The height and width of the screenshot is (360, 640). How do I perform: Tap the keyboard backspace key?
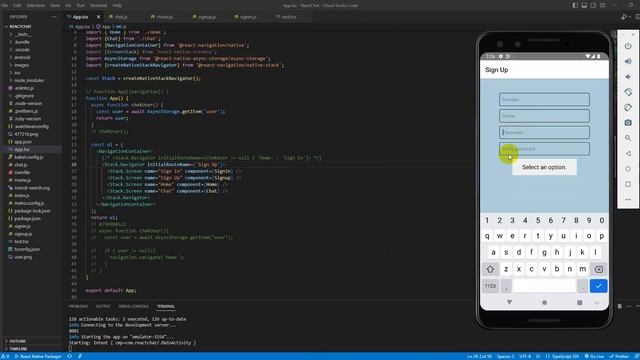coord(598,269)
